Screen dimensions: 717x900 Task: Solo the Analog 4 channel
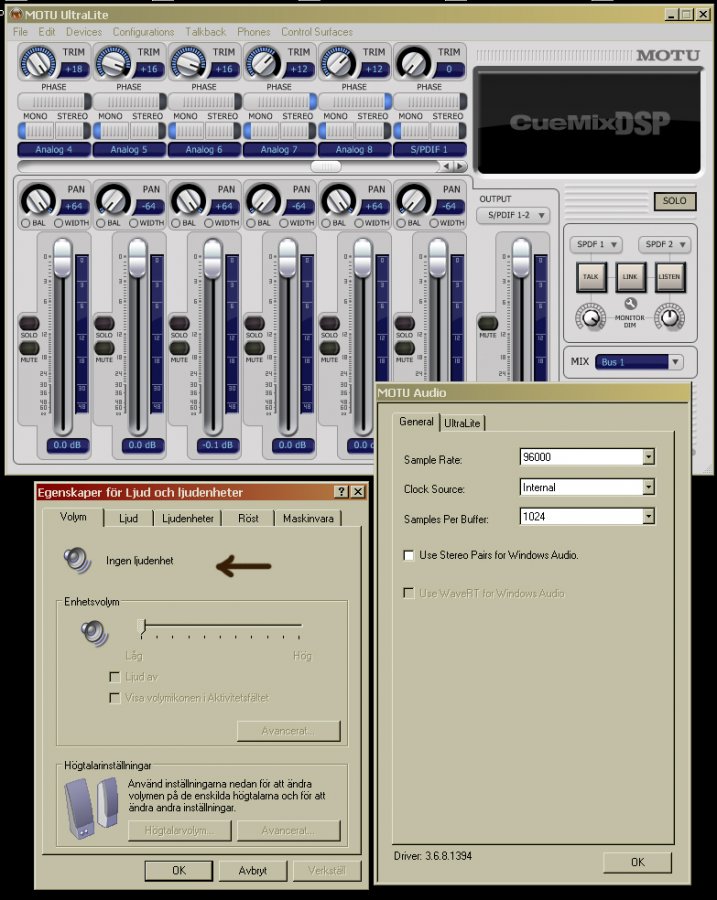click(29, 323)
